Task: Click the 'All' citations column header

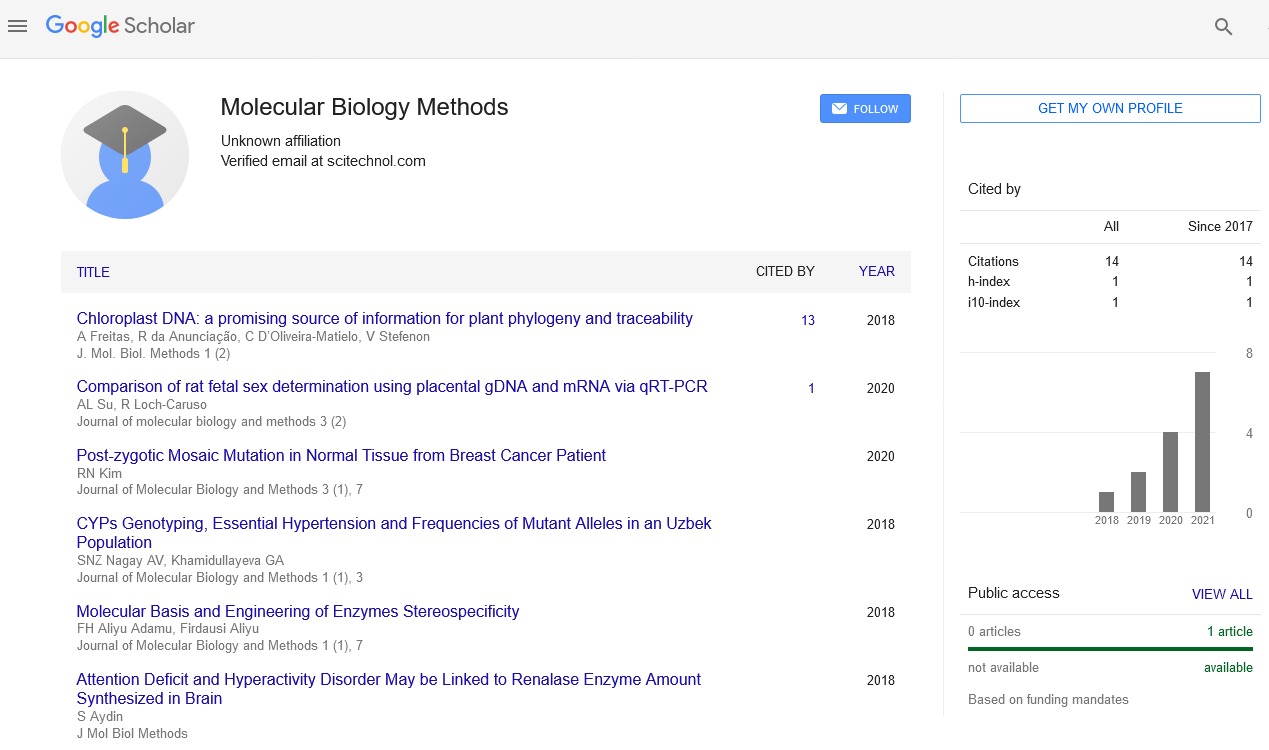Action: 1111,226
